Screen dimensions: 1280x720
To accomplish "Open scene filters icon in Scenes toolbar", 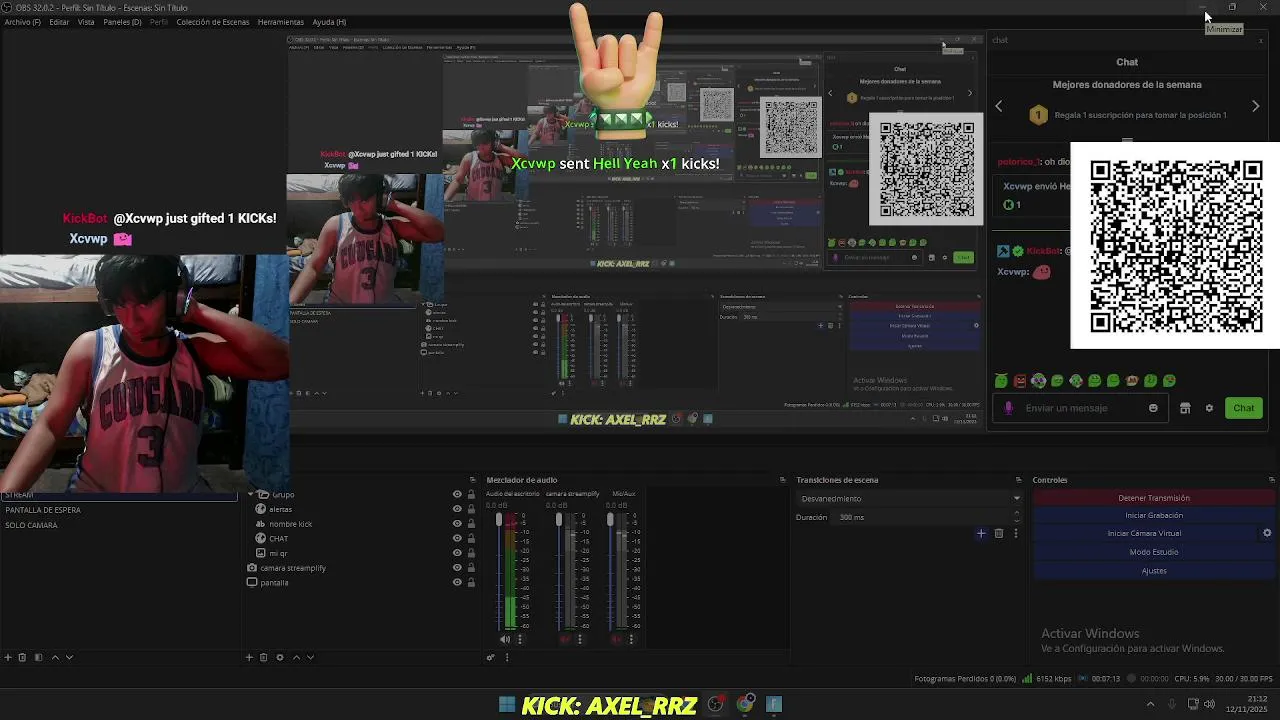I will point(38,657).
